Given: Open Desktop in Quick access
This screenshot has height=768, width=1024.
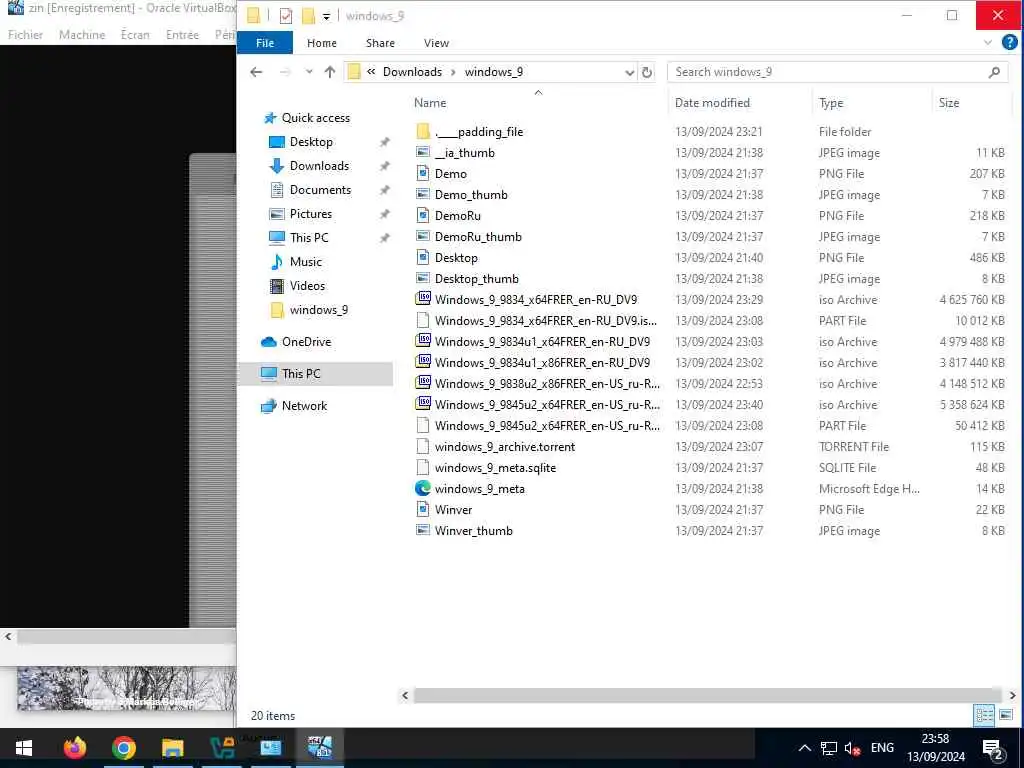Looking at the screenshot, I should (x=311, y=142).
